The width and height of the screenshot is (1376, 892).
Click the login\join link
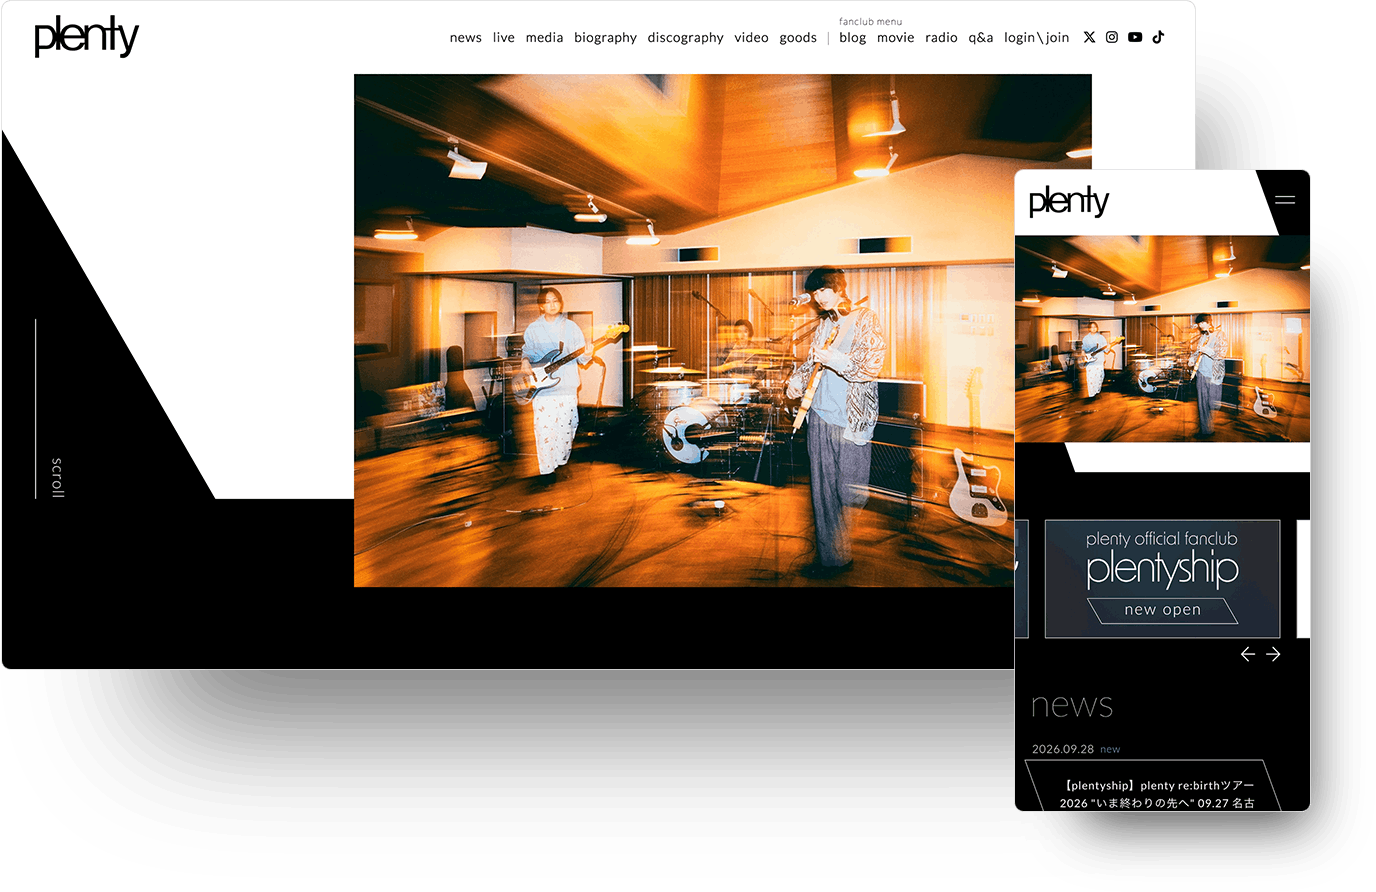(x=1036, y=38)
